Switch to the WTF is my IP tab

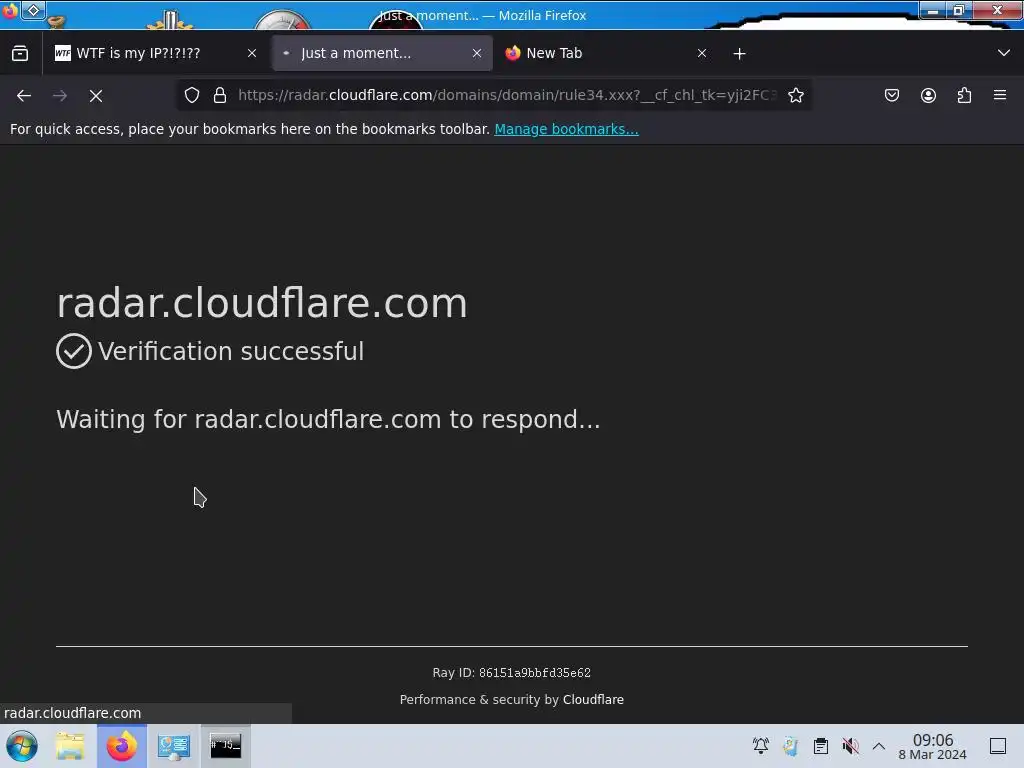click(x=156, y=54)
